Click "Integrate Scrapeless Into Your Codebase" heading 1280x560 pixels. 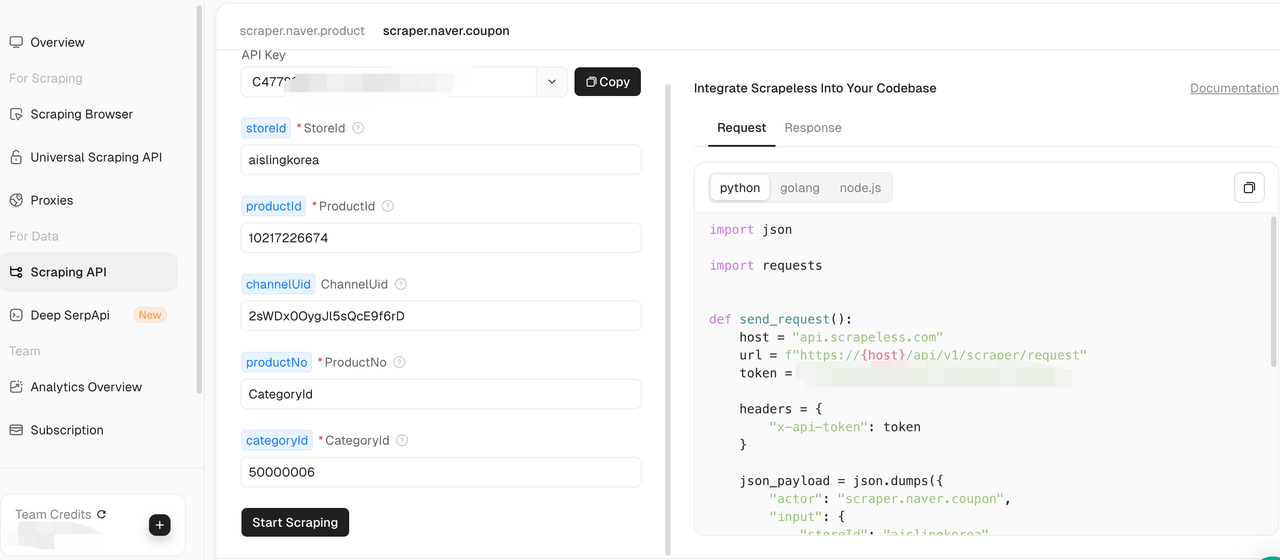point(815,88)
